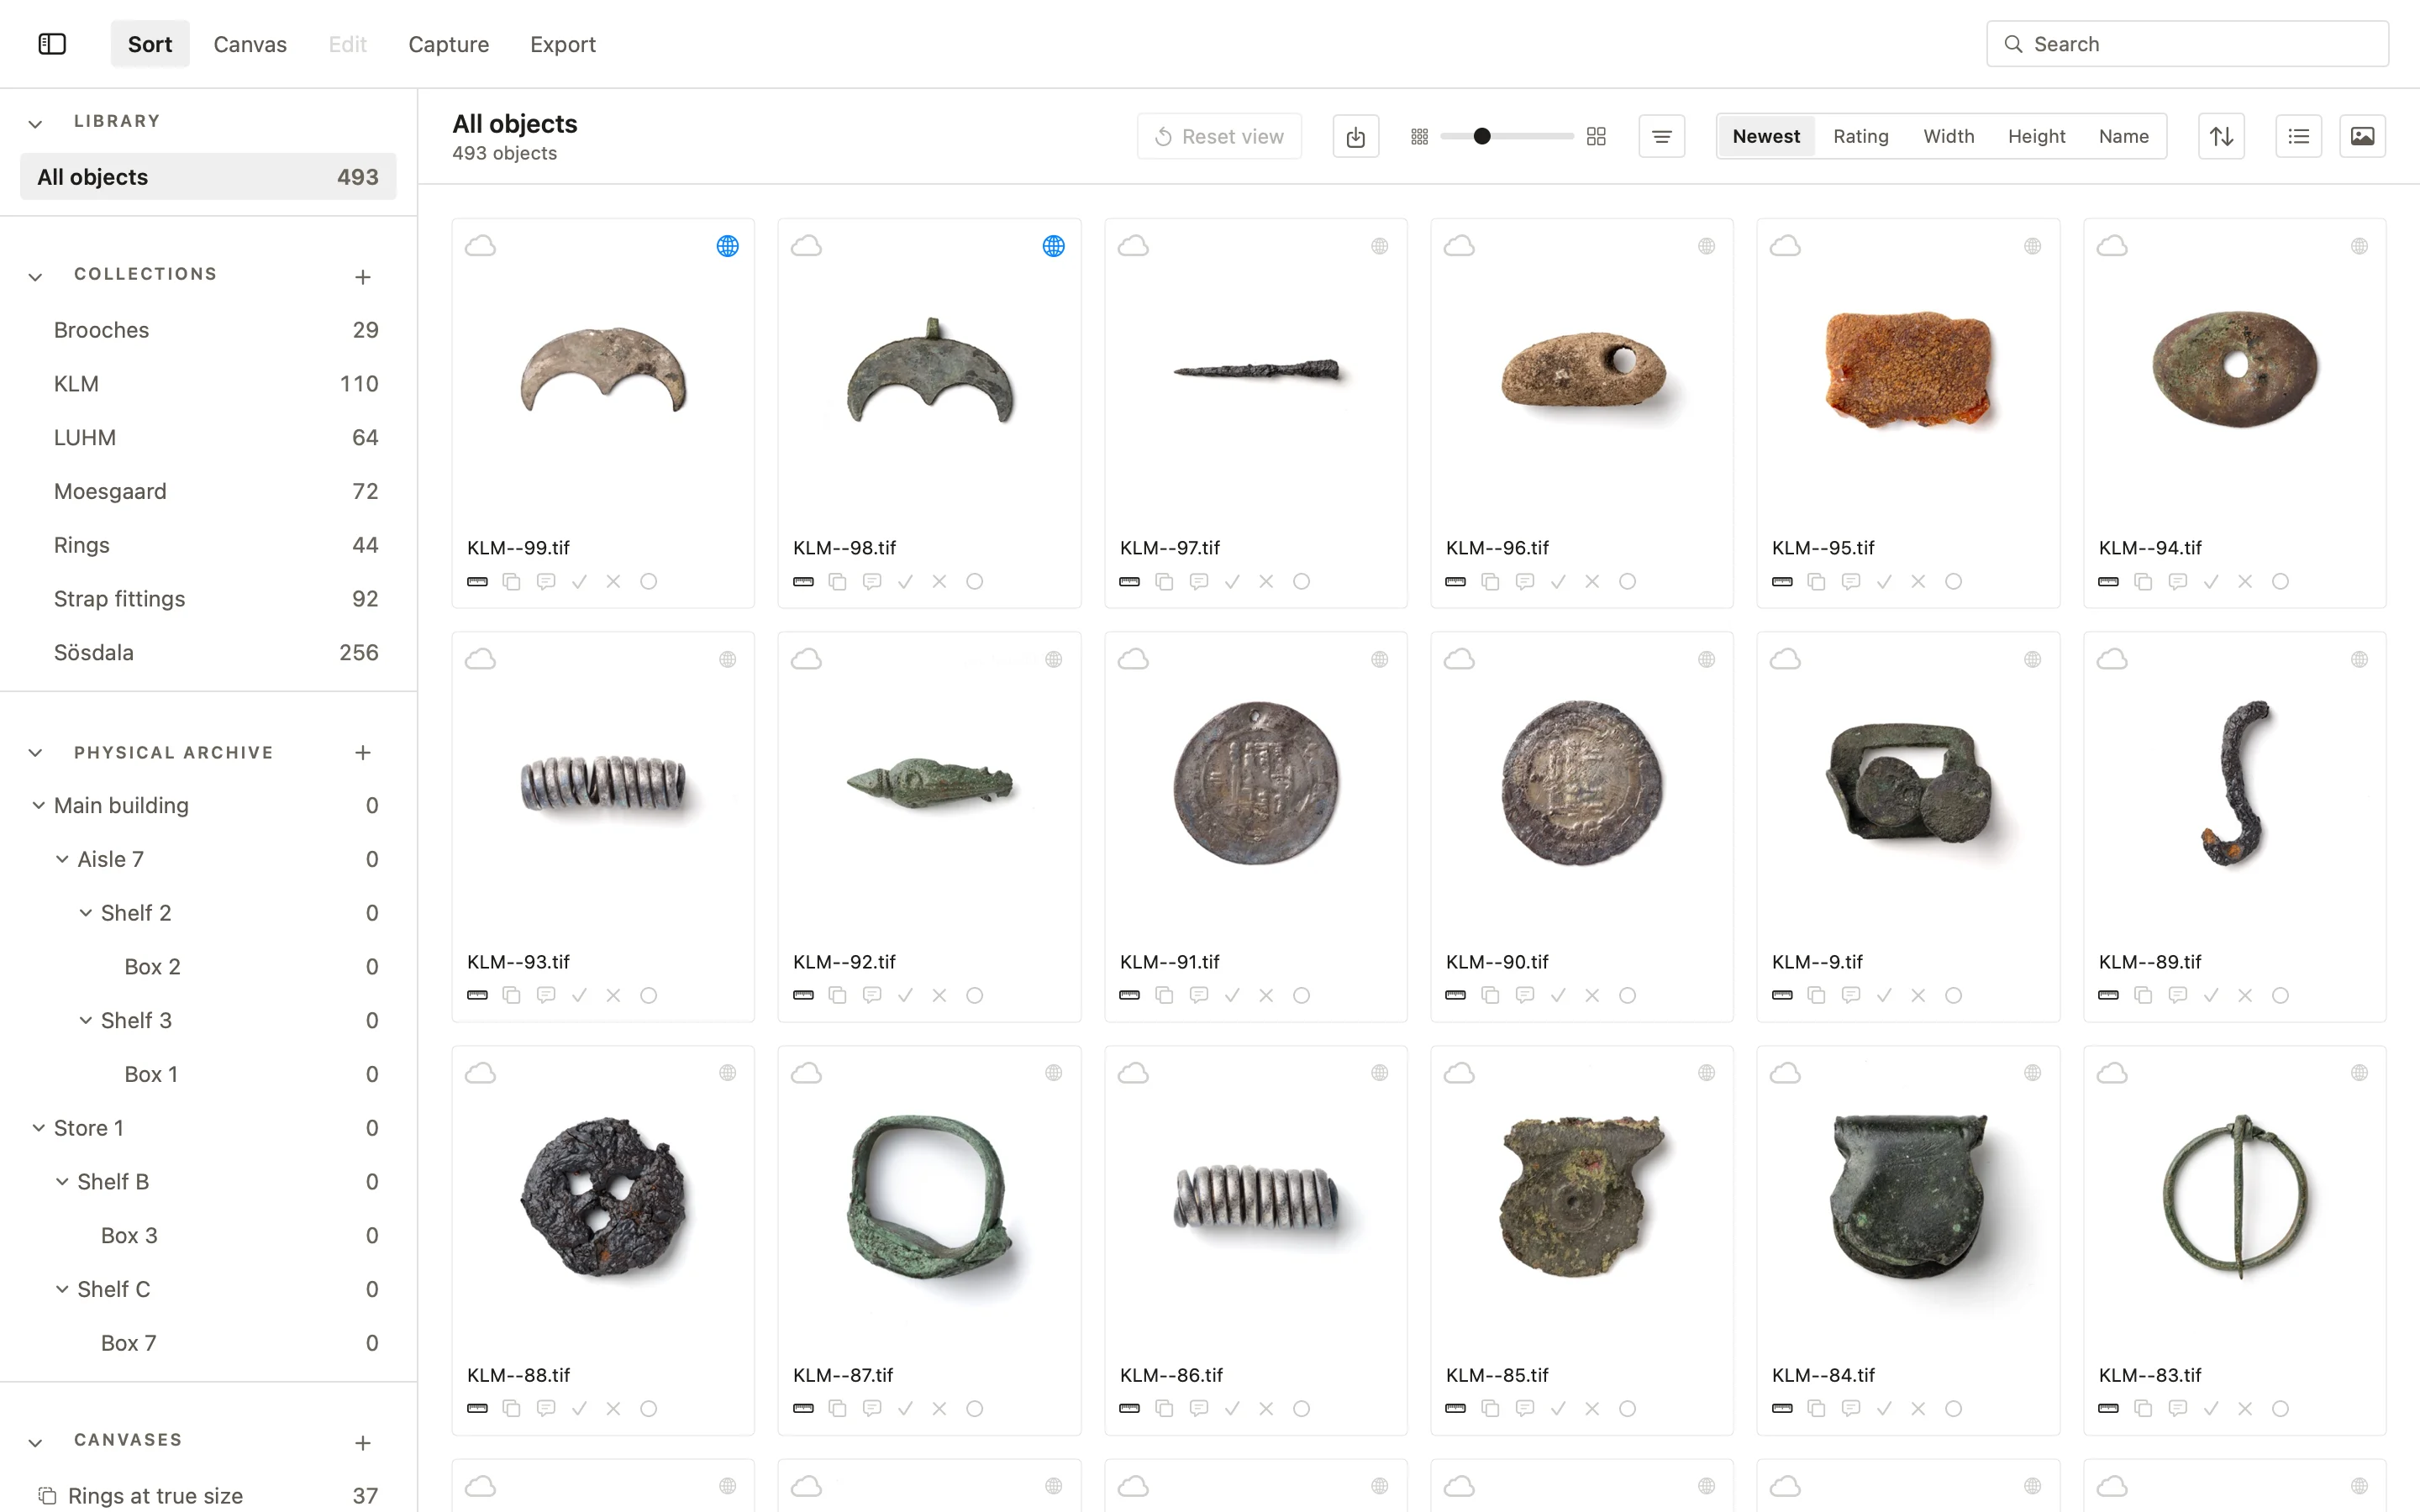Viewport: 2420px width, 1512px height.
Task: Mark KLM--99.tif with the checkmark
Action: (579, 582)
